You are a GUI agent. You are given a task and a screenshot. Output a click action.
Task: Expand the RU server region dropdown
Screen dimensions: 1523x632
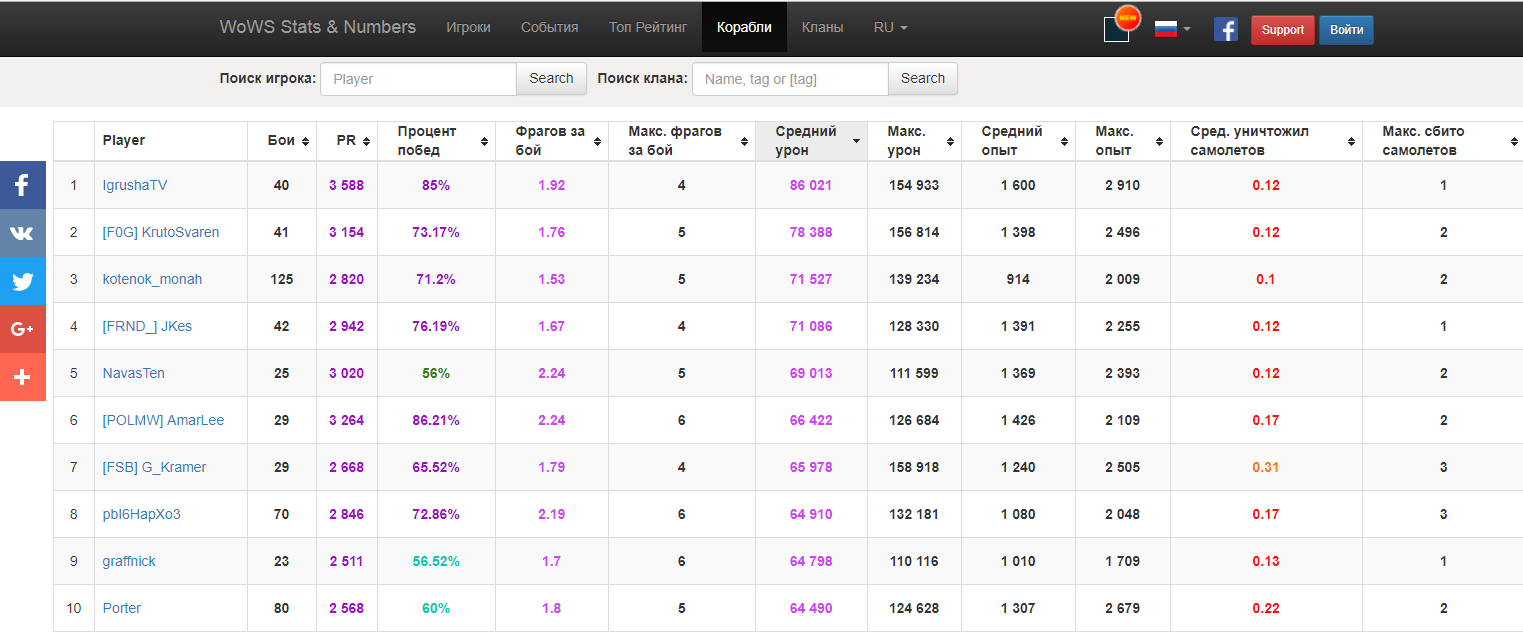coord(890,27)
